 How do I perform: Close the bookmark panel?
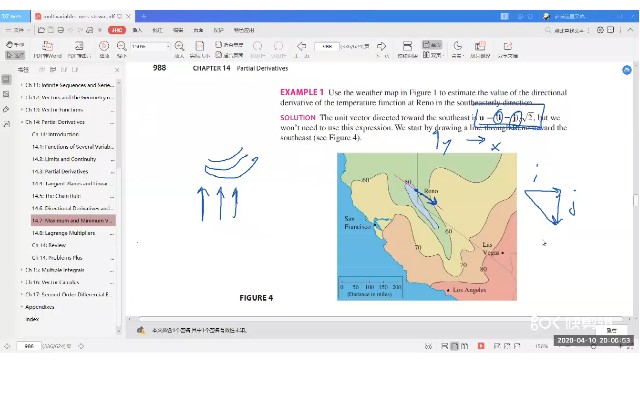pos(117,70)
